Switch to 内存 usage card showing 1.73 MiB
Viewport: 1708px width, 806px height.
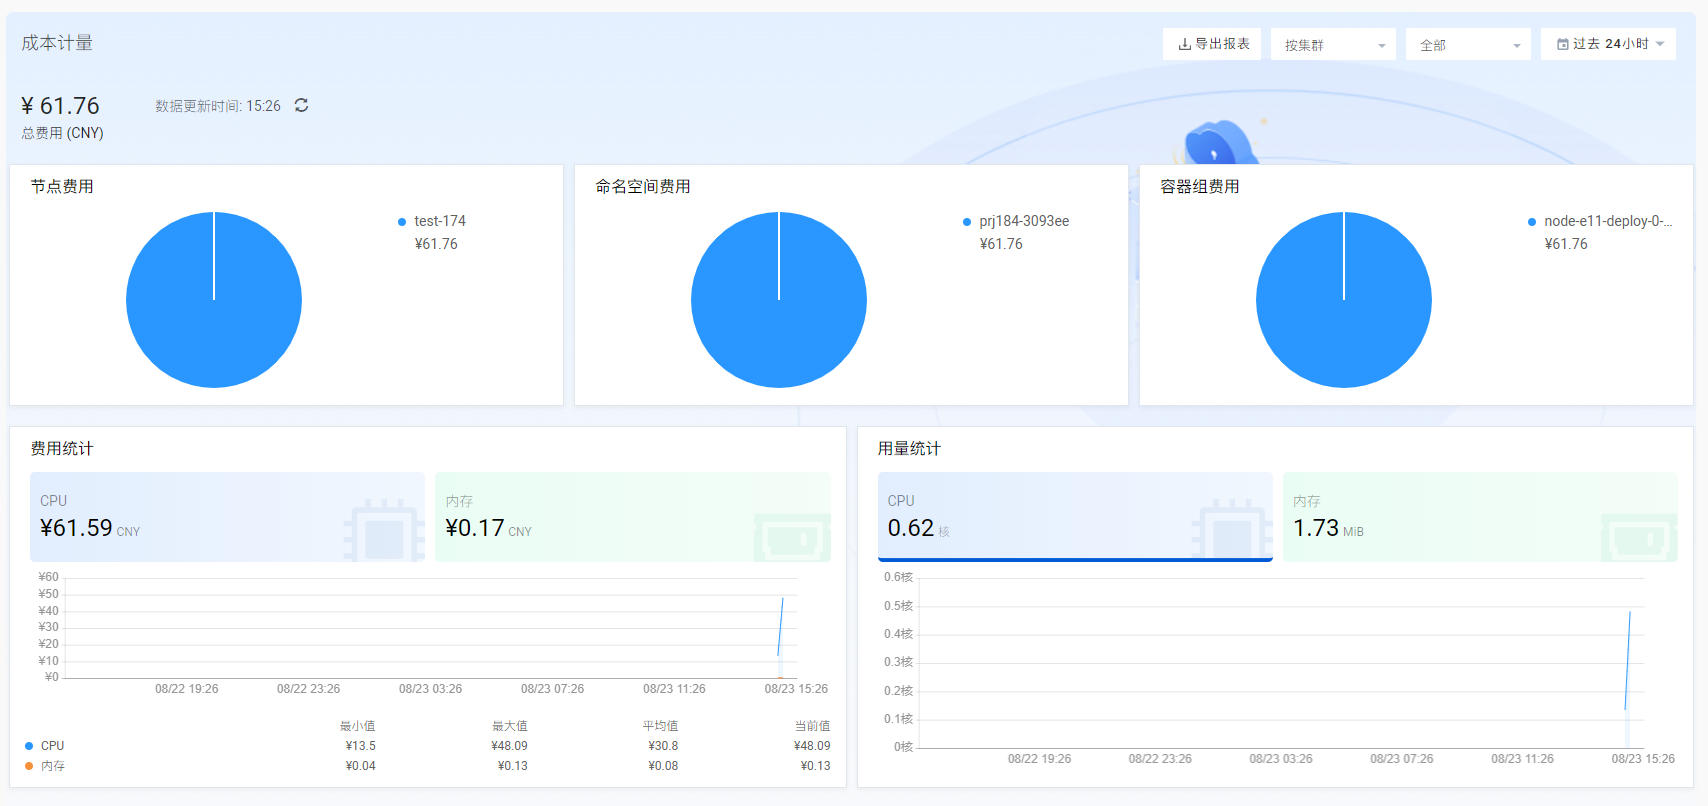point(1479,517)
